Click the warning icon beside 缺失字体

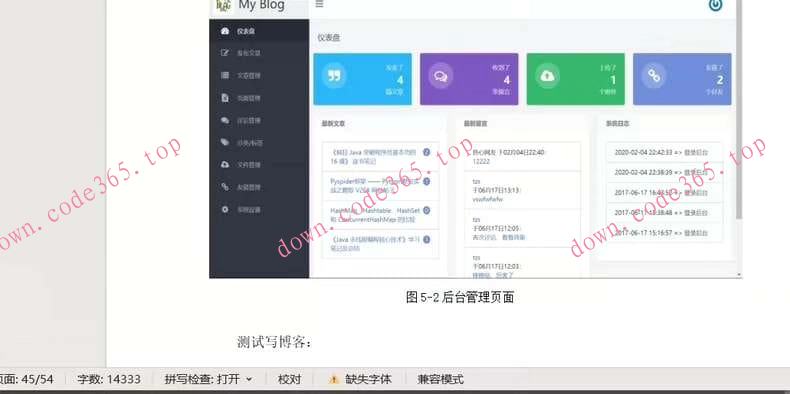[334, 379]
